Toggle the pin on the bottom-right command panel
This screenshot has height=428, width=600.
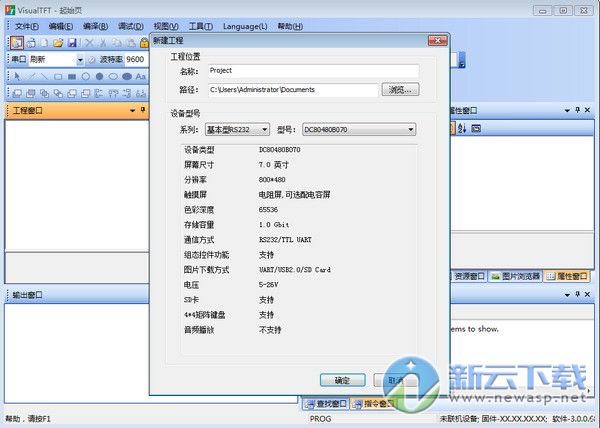point(577,295)
